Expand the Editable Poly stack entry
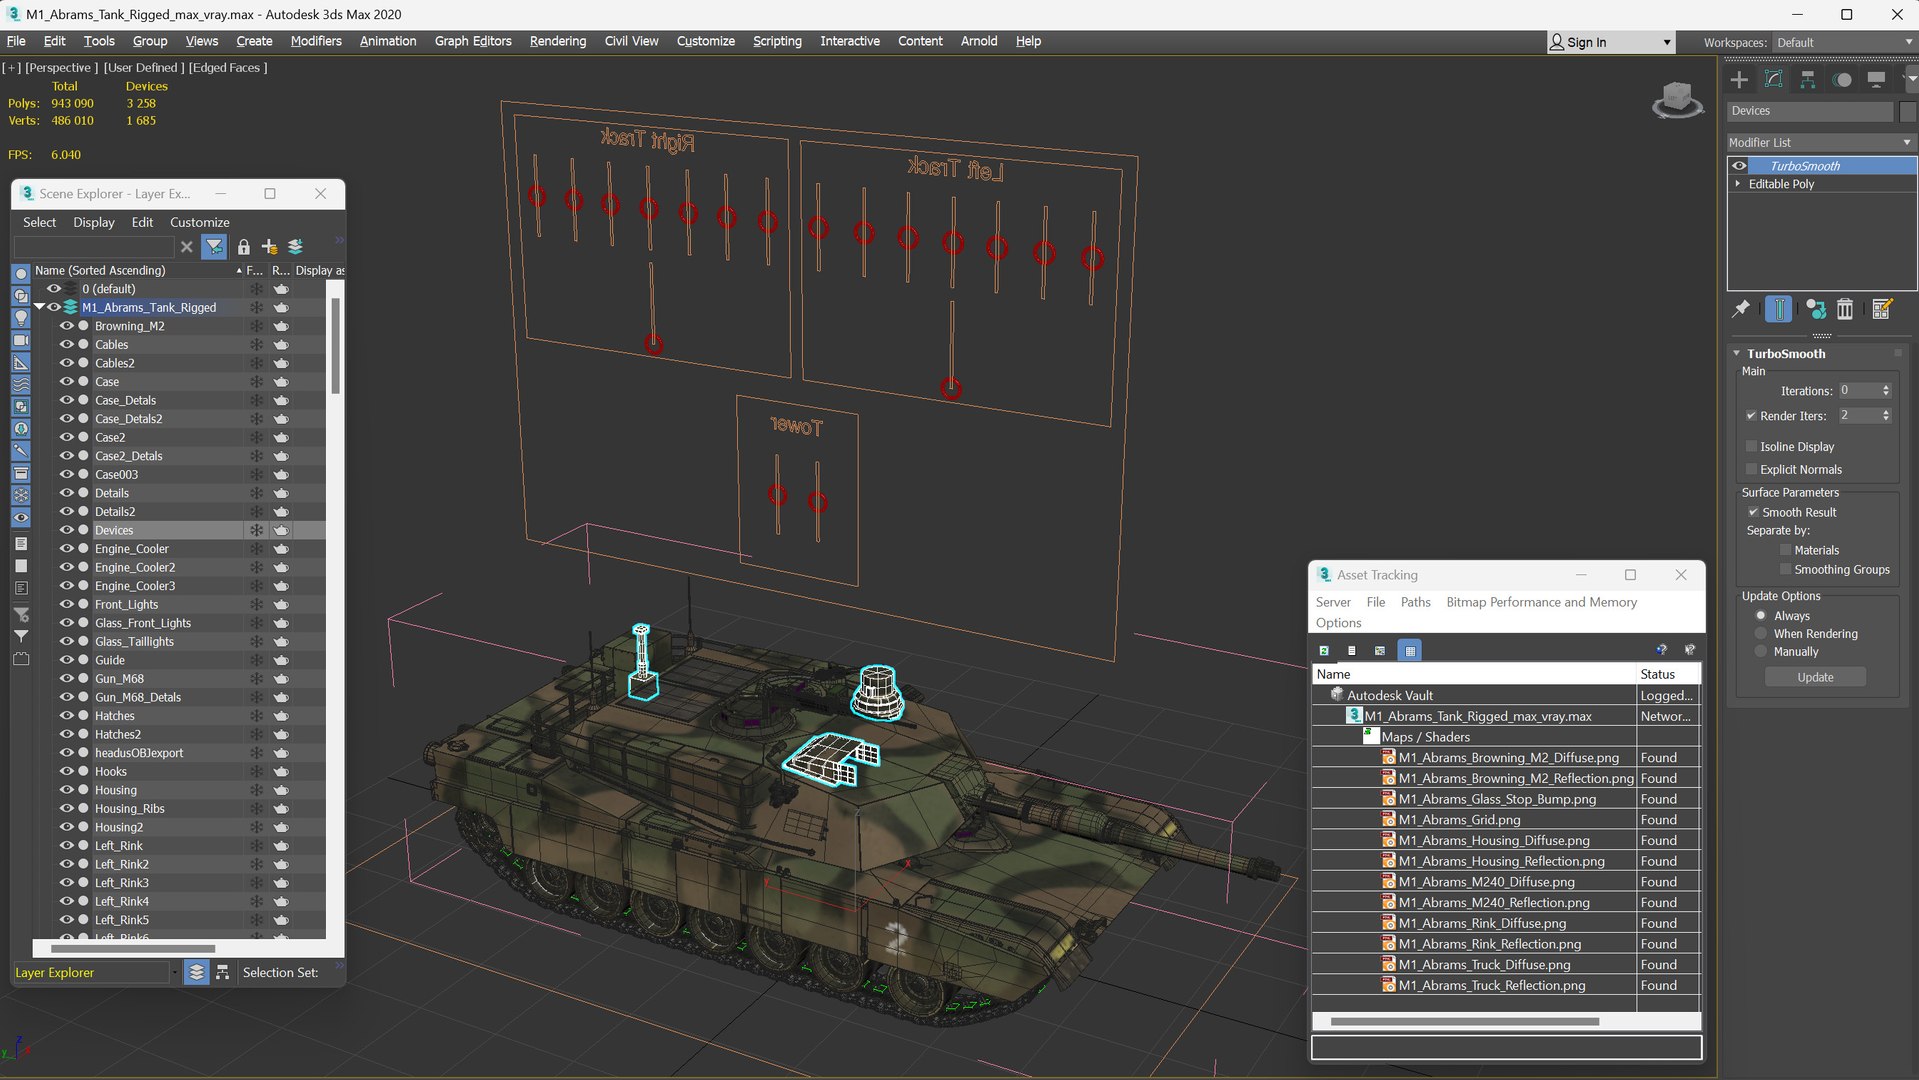This screenshot has height=1080, width=1919. 1738,184
